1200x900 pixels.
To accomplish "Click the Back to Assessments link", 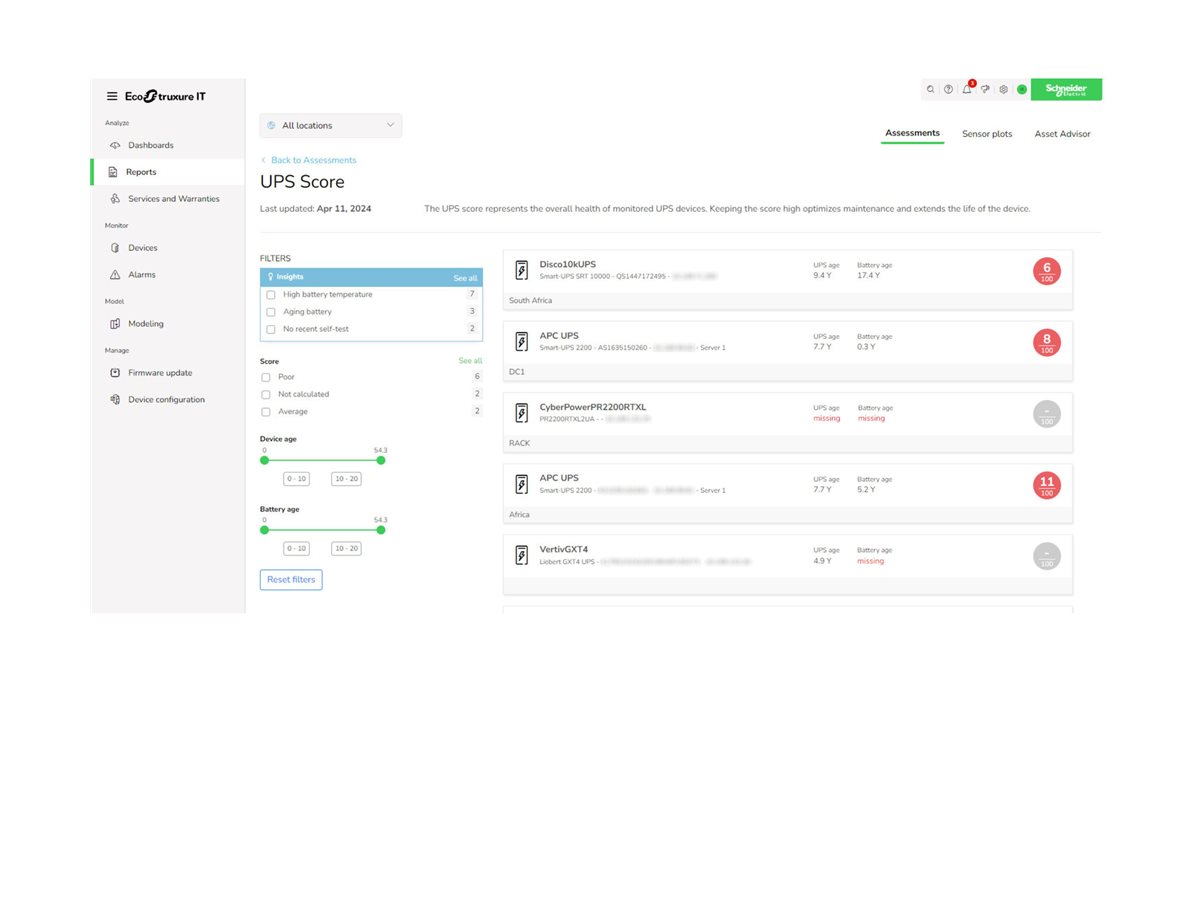I will pyautogui.click(x=308, y=159).
